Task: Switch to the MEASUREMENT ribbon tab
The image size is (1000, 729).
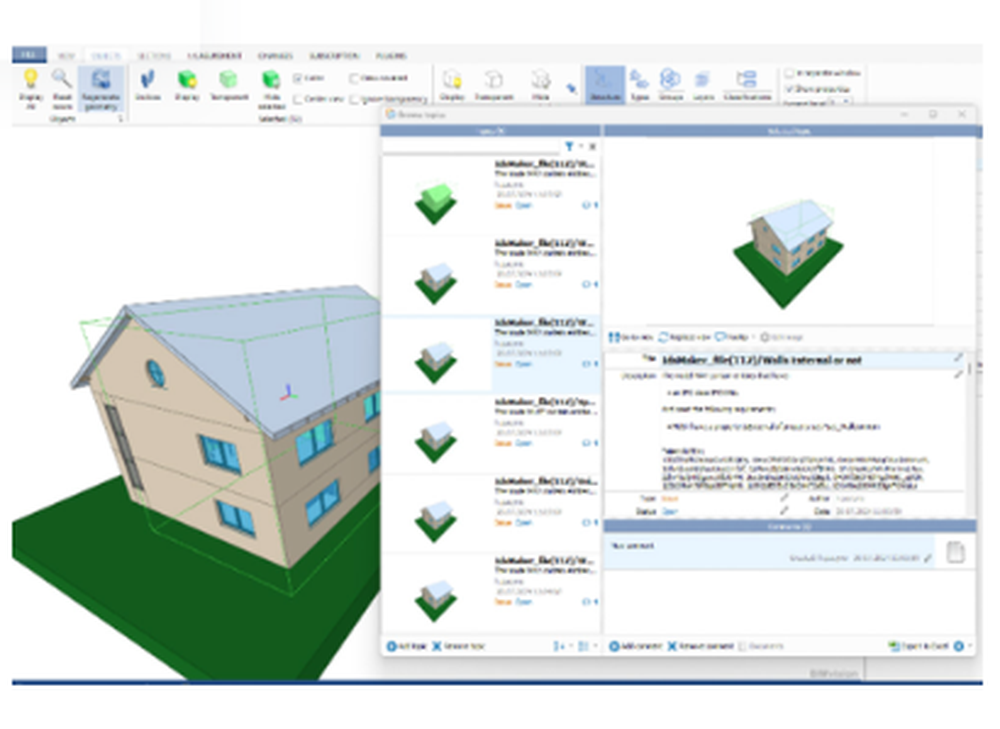Action: pos(214,56)
